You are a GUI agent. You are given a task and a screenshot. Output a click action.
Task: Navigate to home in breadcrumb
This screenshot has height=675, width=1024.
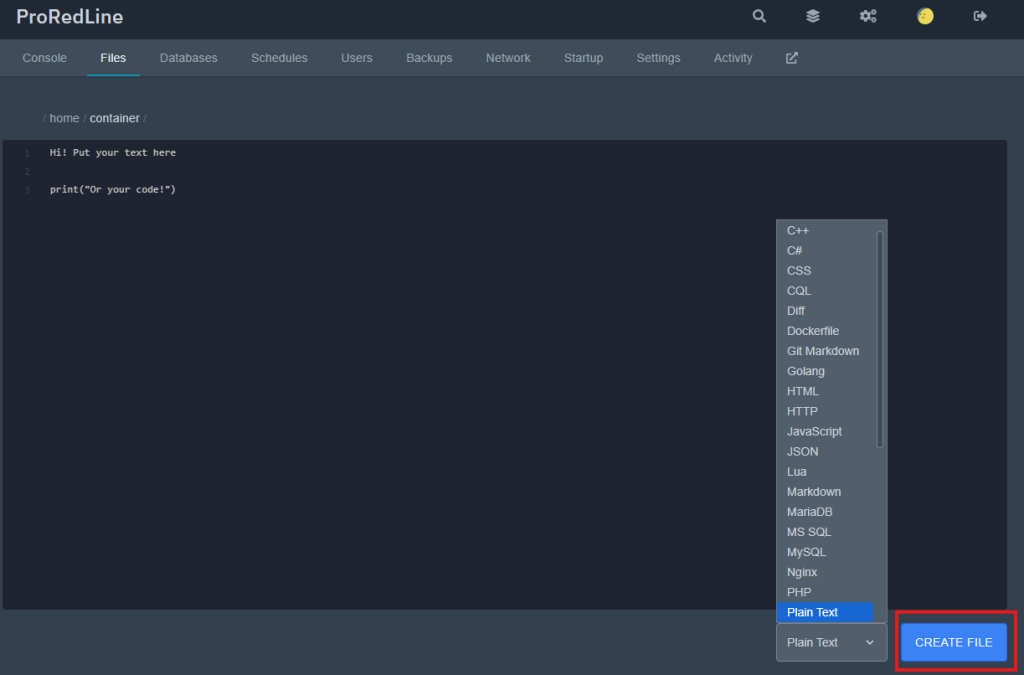[x=64, y=118]
